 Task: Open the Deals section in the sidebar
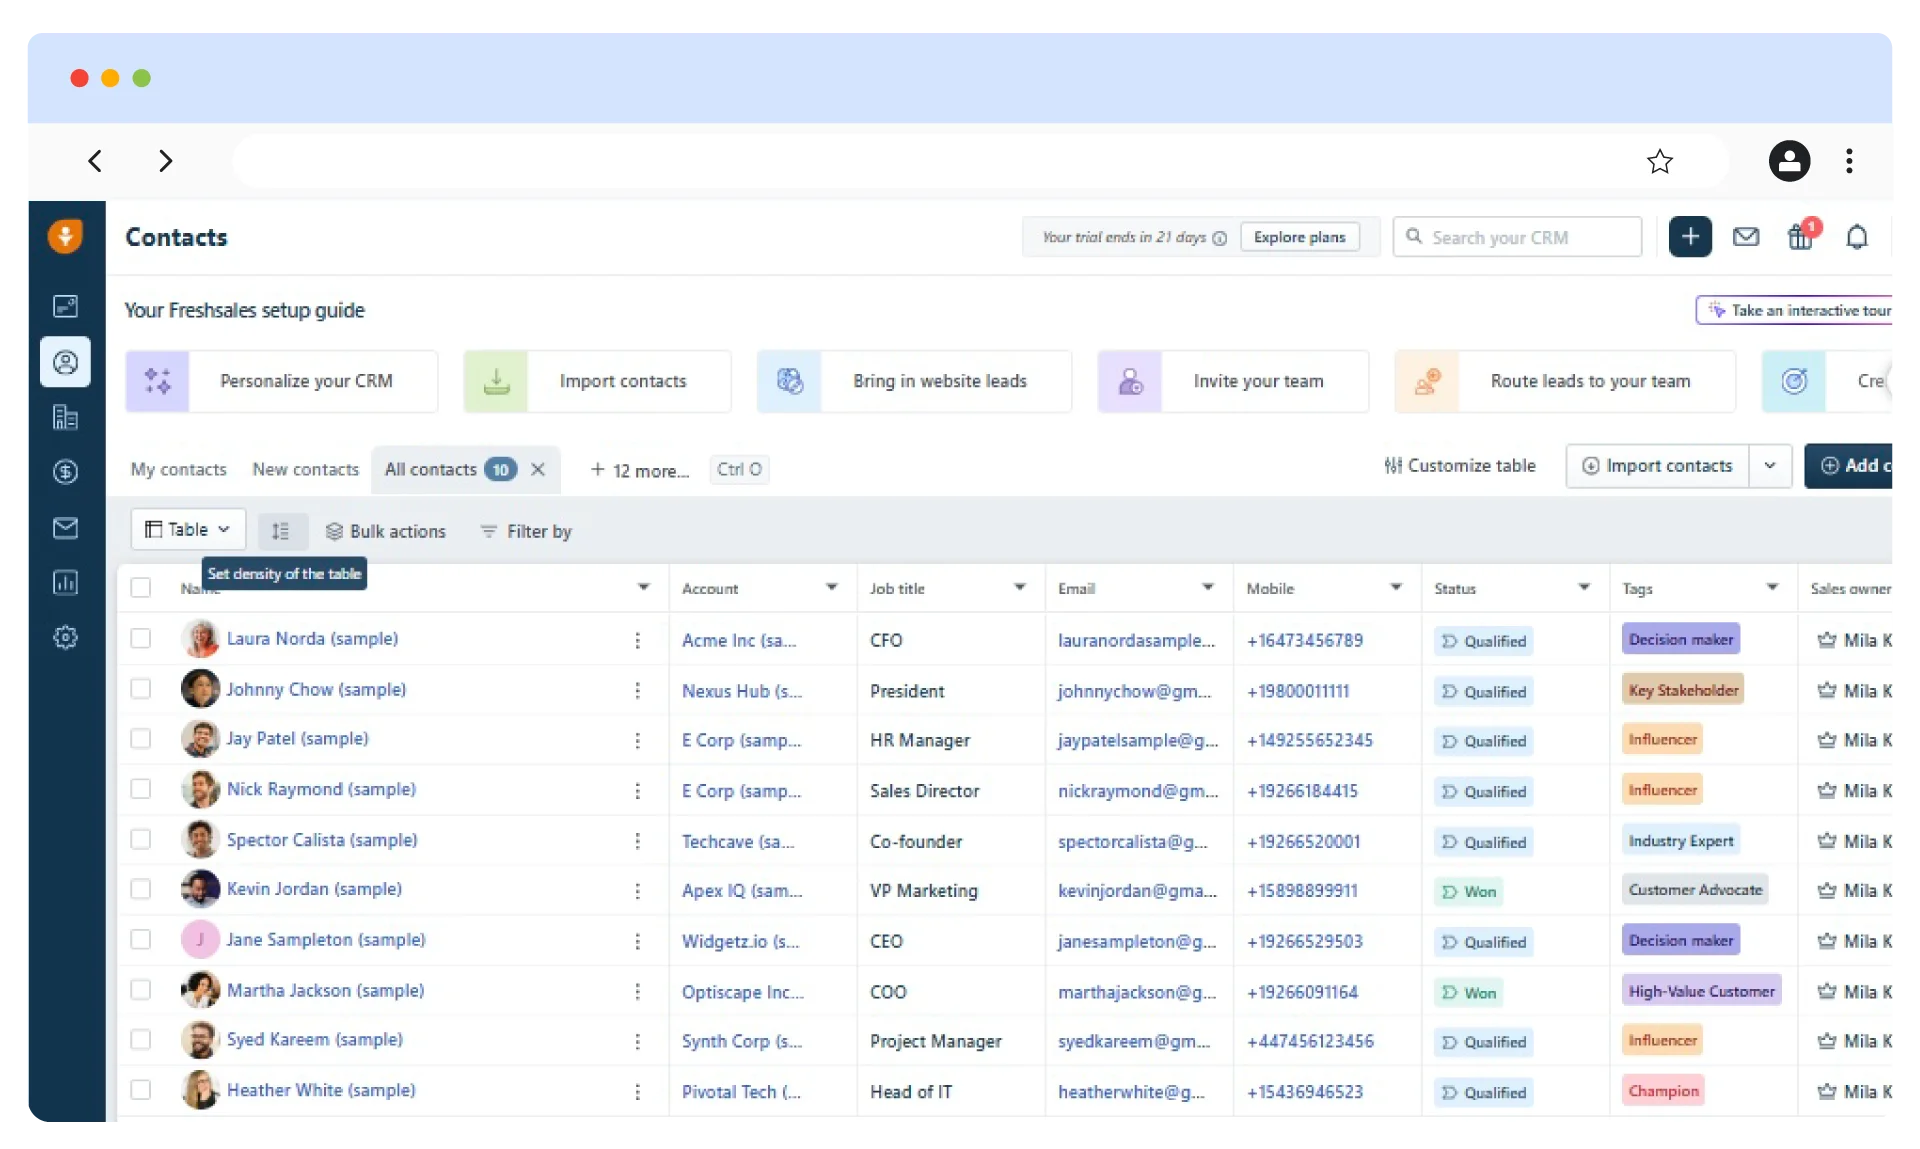(x=65, y=472)
